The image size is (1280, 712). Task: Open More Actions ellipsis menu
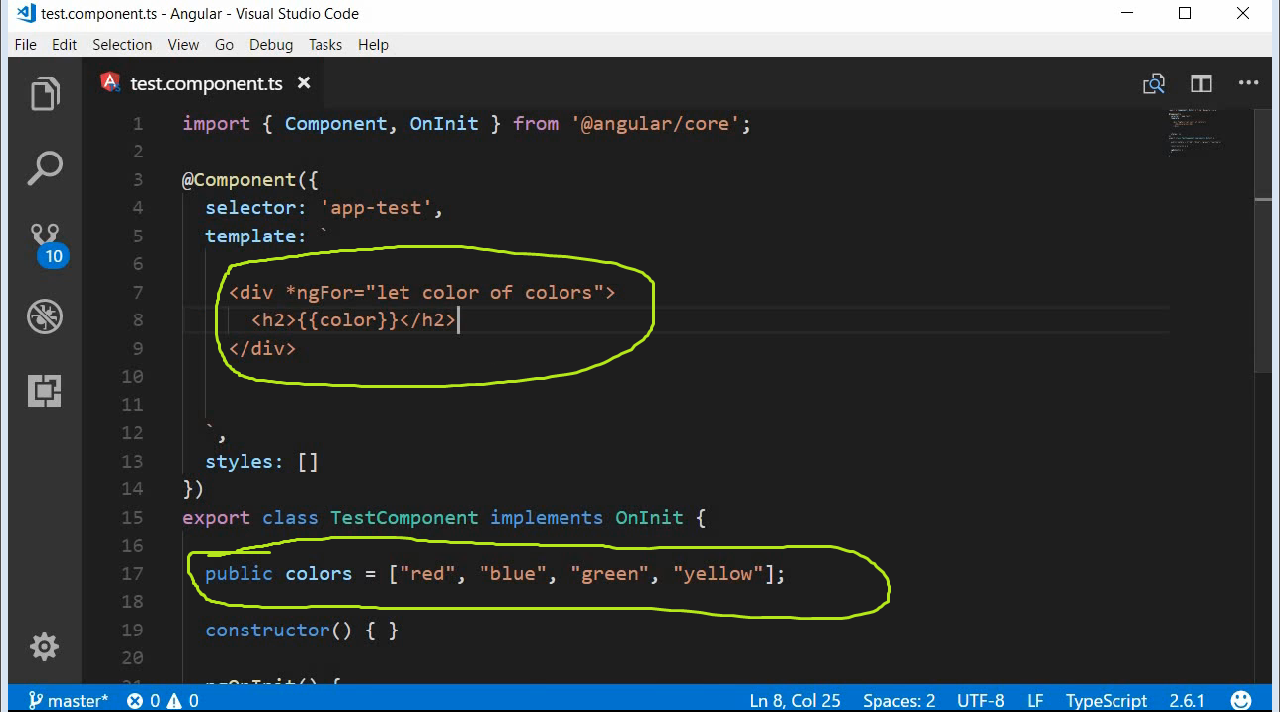click(x=1248, y=83)
